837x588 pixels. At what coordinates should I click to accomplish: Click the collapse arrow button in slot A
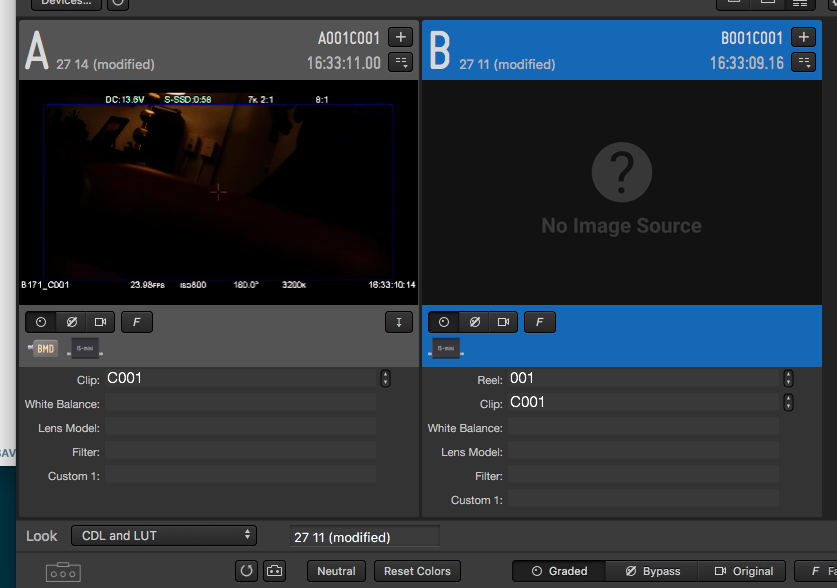pyautogui.click(x=398, y=322)
